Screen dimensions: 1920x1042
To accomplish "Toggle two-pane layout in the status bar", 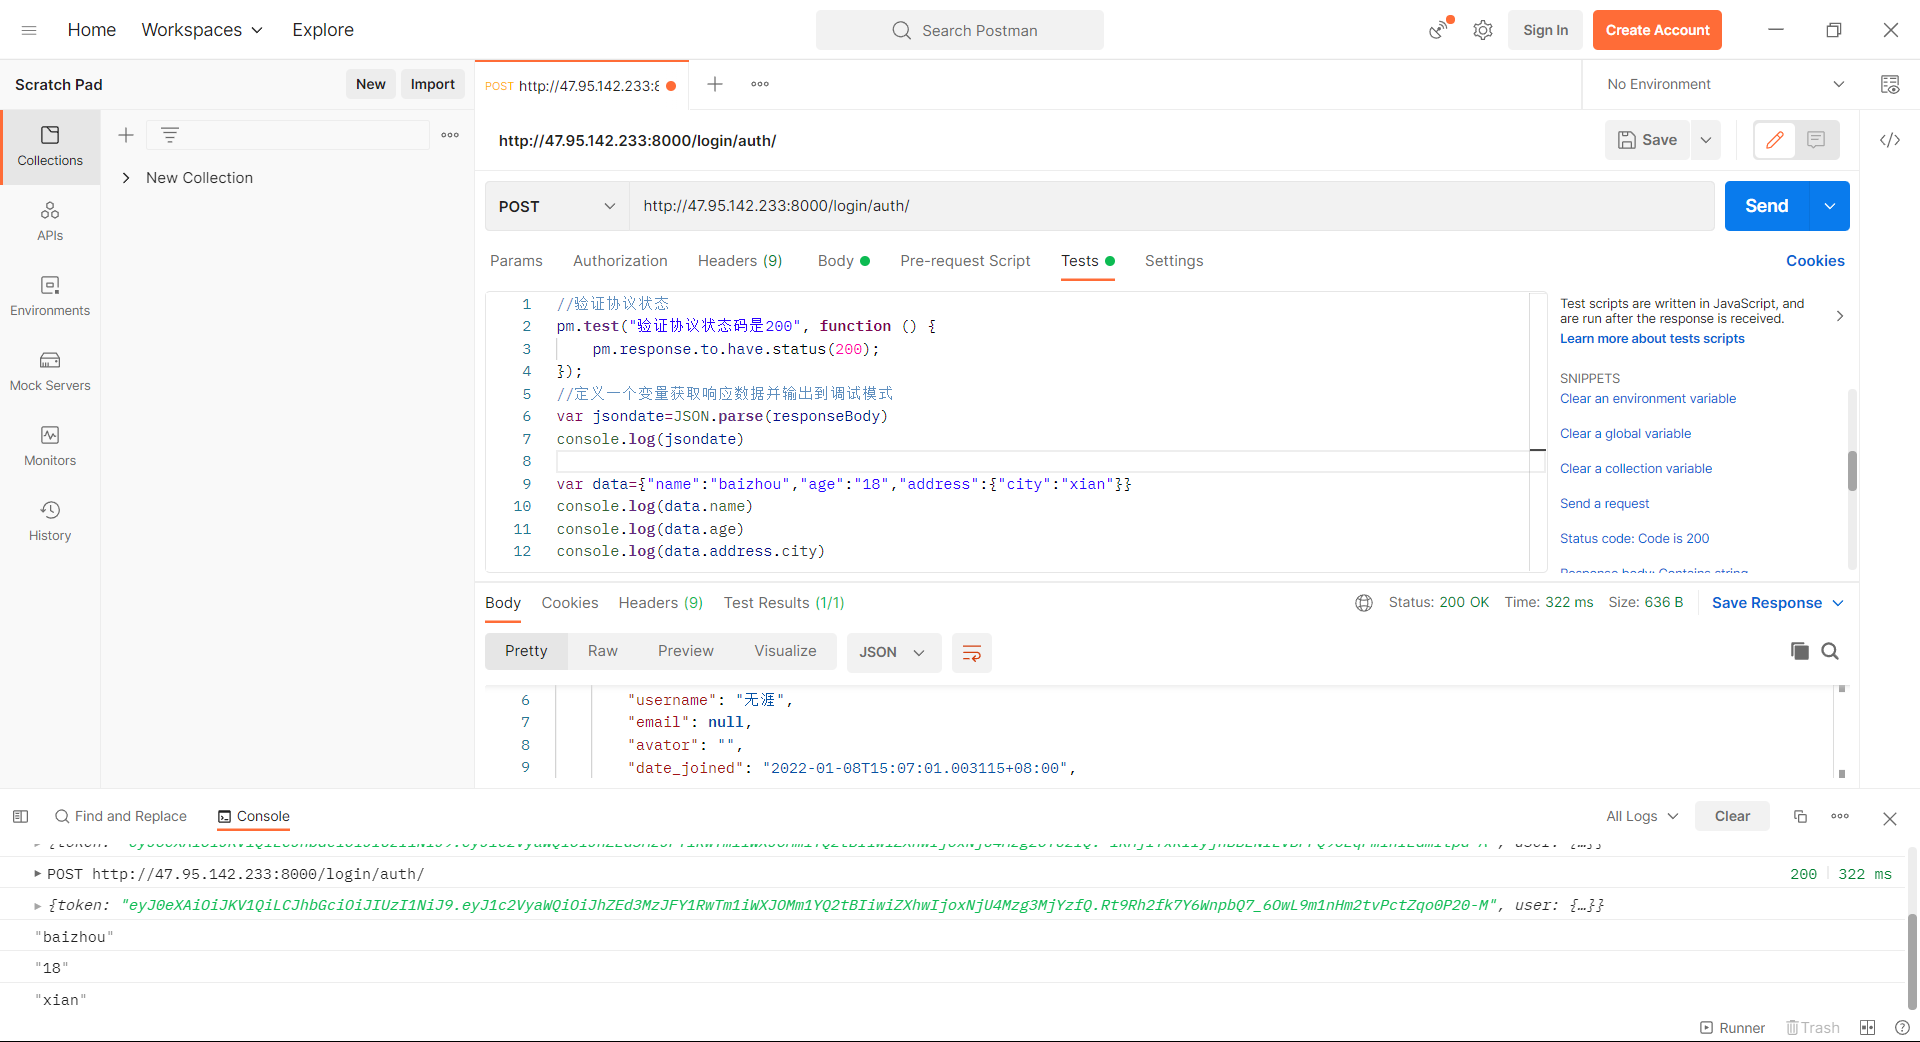I will point(1867,1028).
